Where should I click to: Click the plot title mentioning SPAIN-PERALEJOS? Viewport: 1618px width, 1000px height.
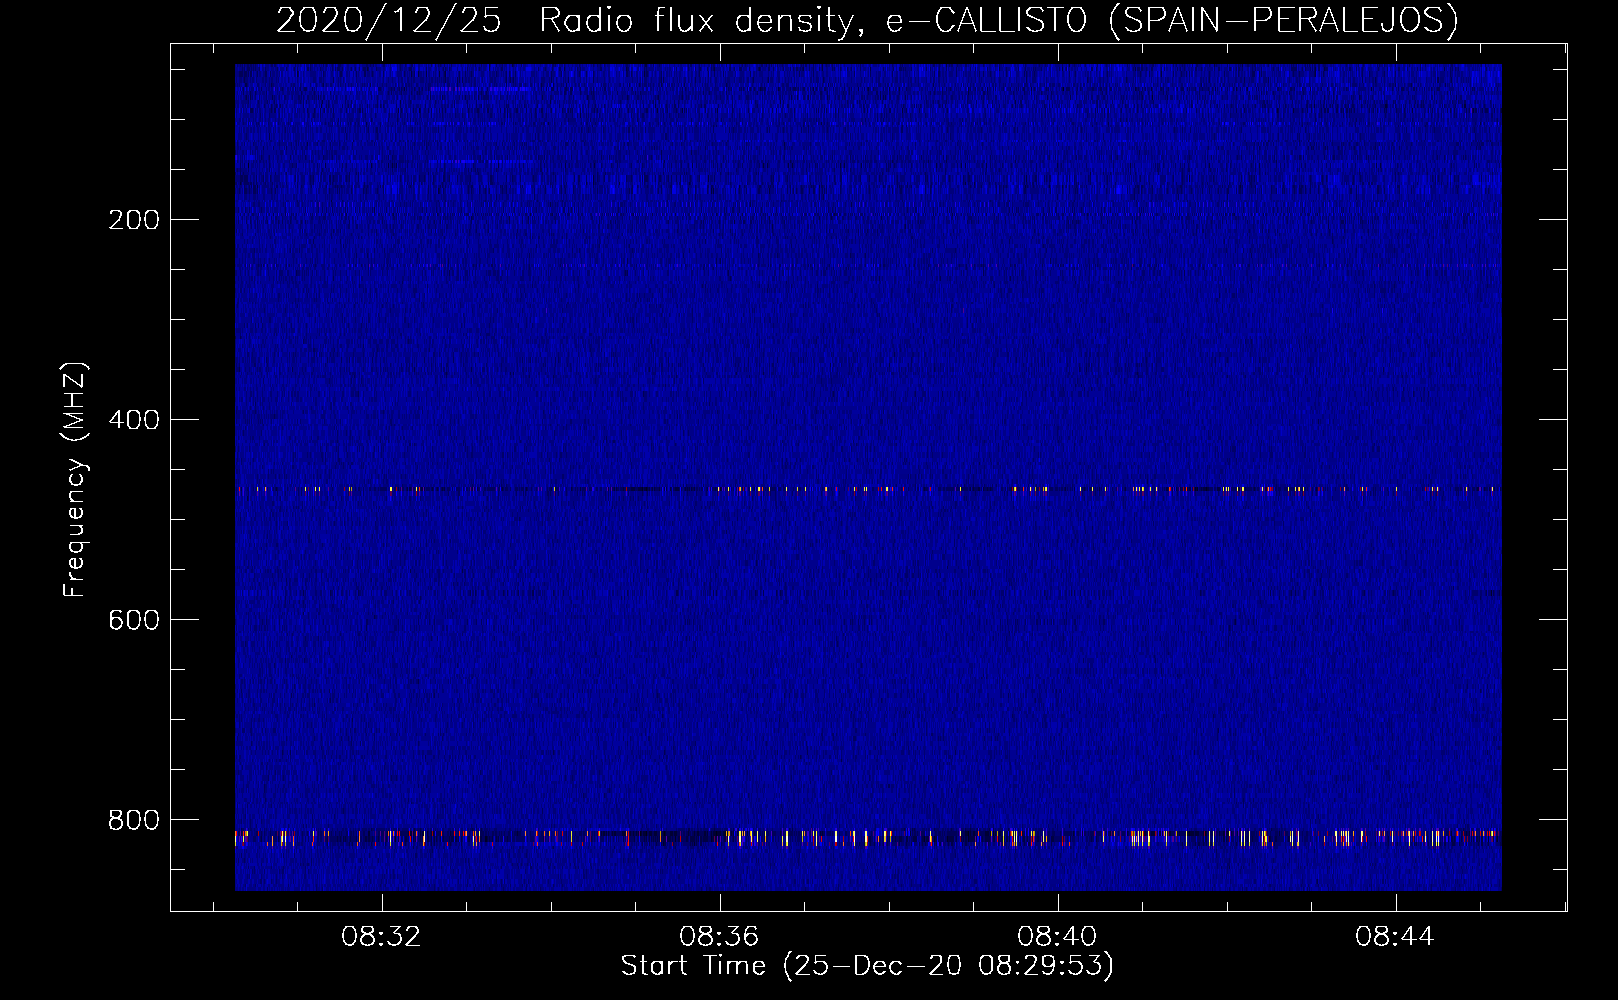click(867, 20)
